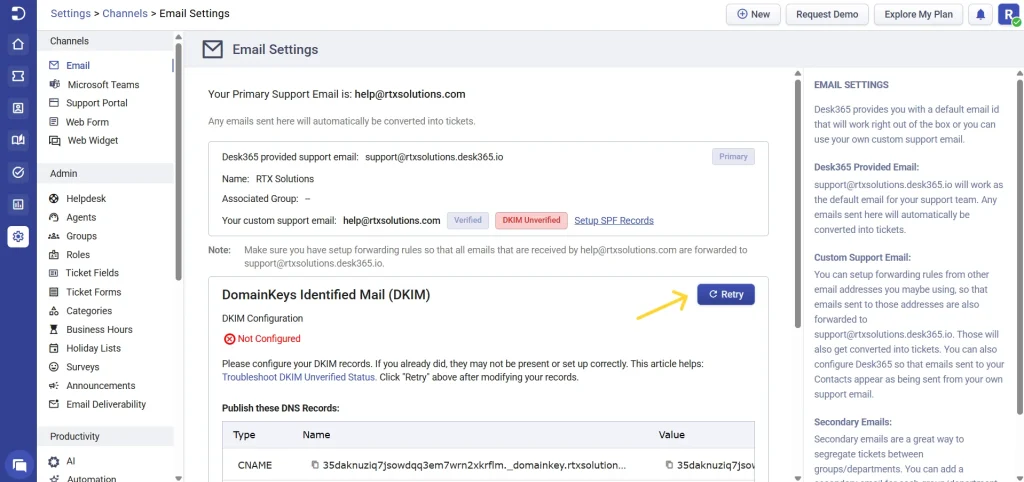Click the Microsoft Teams channel icon
This screenshot has width=1024, height=482.
tap(55, 84)
